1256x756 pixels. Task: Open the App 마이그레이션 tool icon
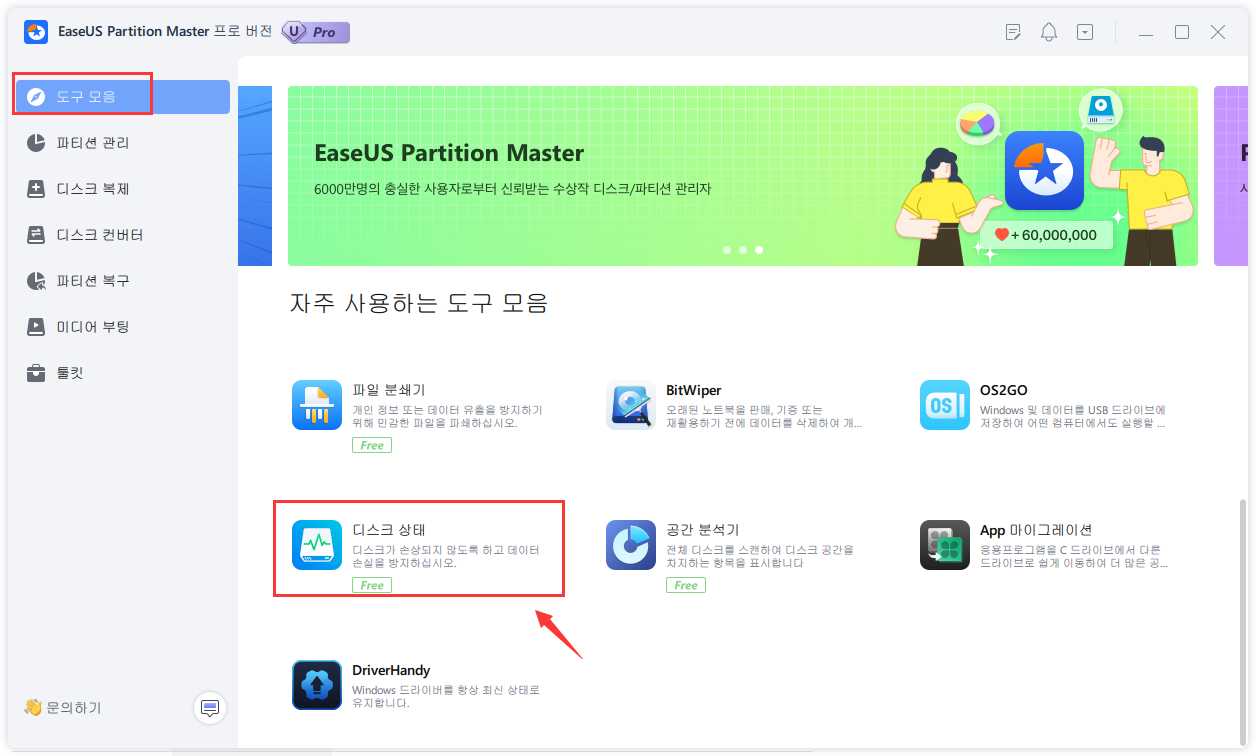pos(945,545)
